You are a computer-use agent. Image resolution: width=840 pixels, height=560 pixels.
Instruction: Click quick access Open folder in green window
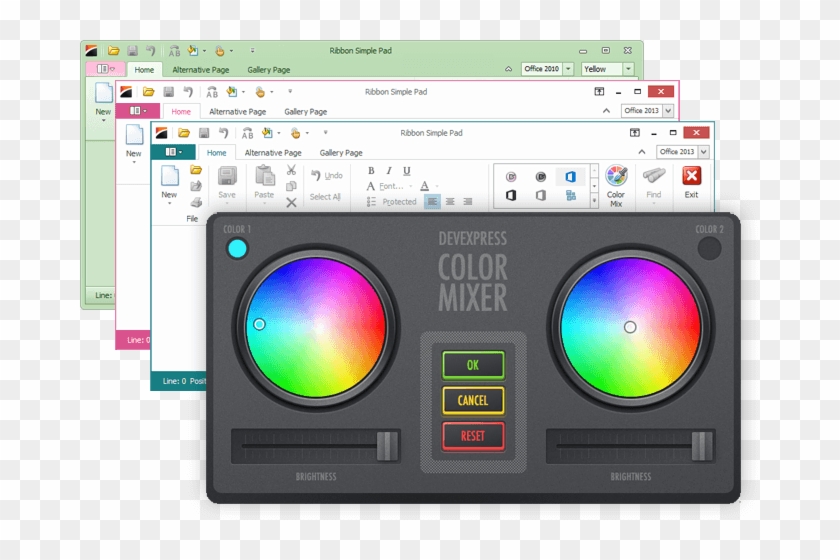click(x=114, y=50)
